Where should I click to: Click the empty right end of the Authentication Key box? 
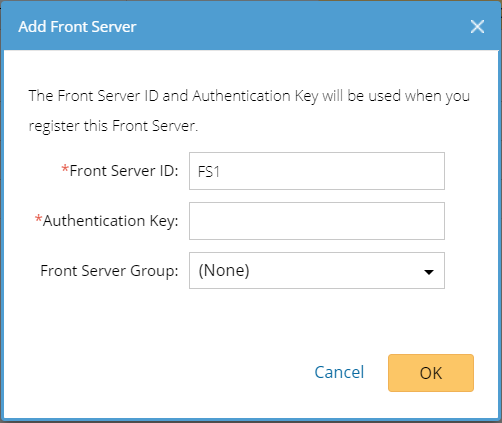coord(400,221)
